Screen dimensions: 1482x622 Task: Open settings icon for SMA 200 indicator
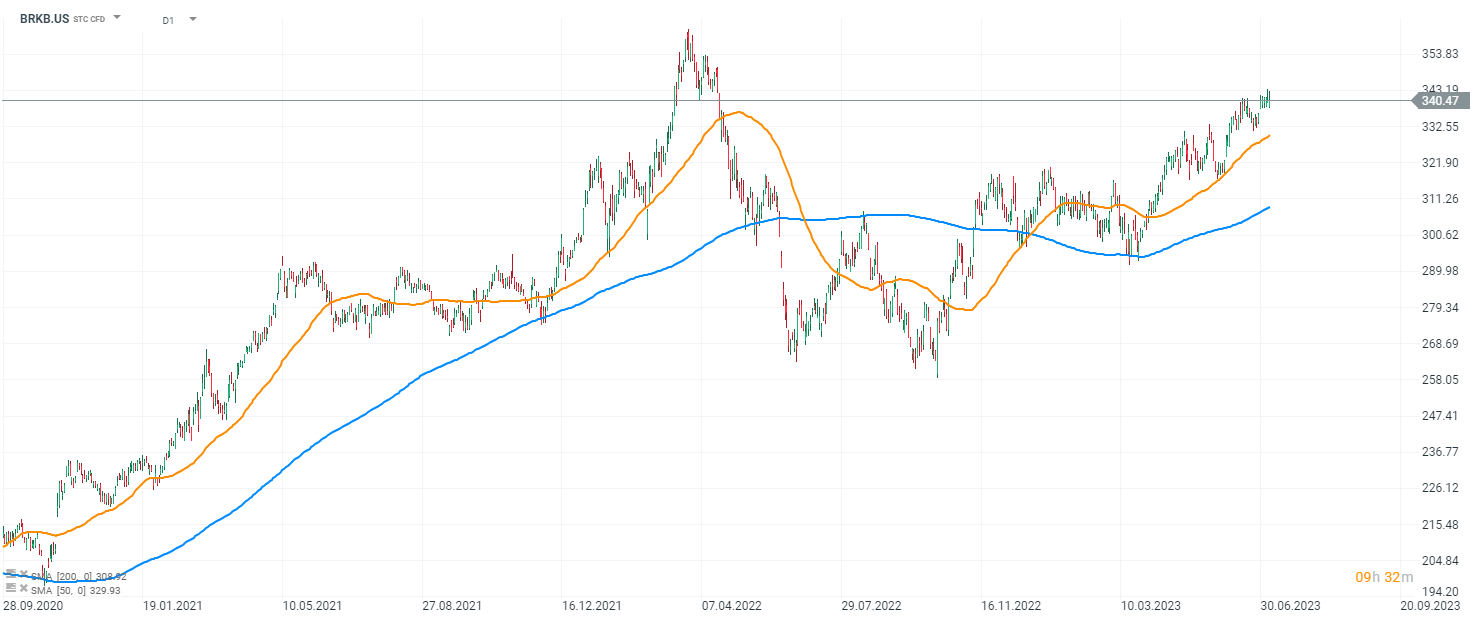[x=10, y=574]
